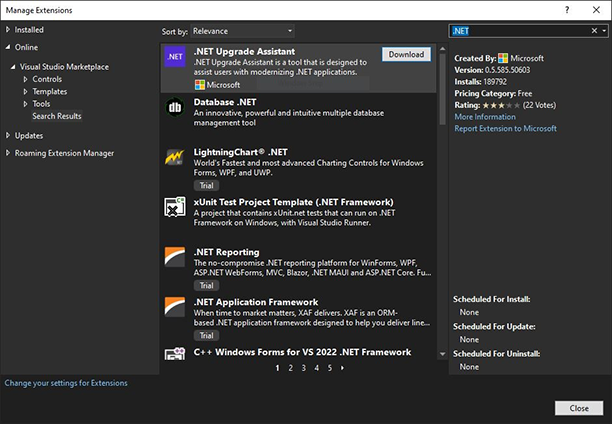Click None under Scheduled For Install
Image resolution: width=612 pixels, height=424 pixels.
(x=469, y=312)
